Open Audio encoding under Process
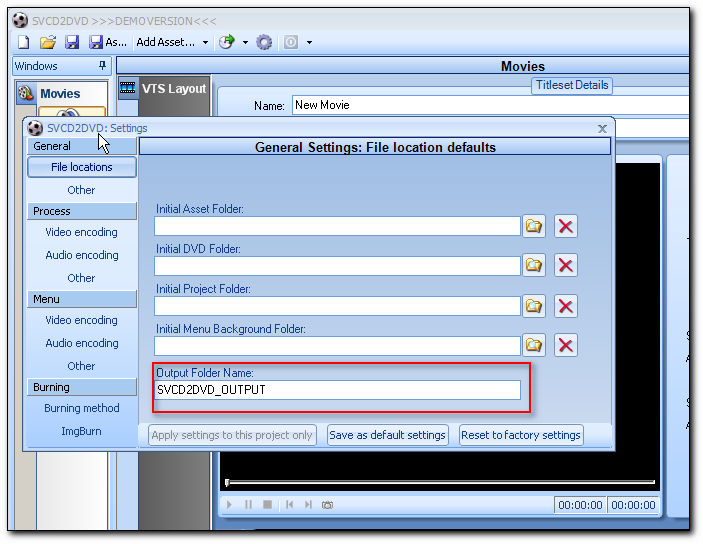This screenshot has height=544, width=703. click(x=82, y=255)
